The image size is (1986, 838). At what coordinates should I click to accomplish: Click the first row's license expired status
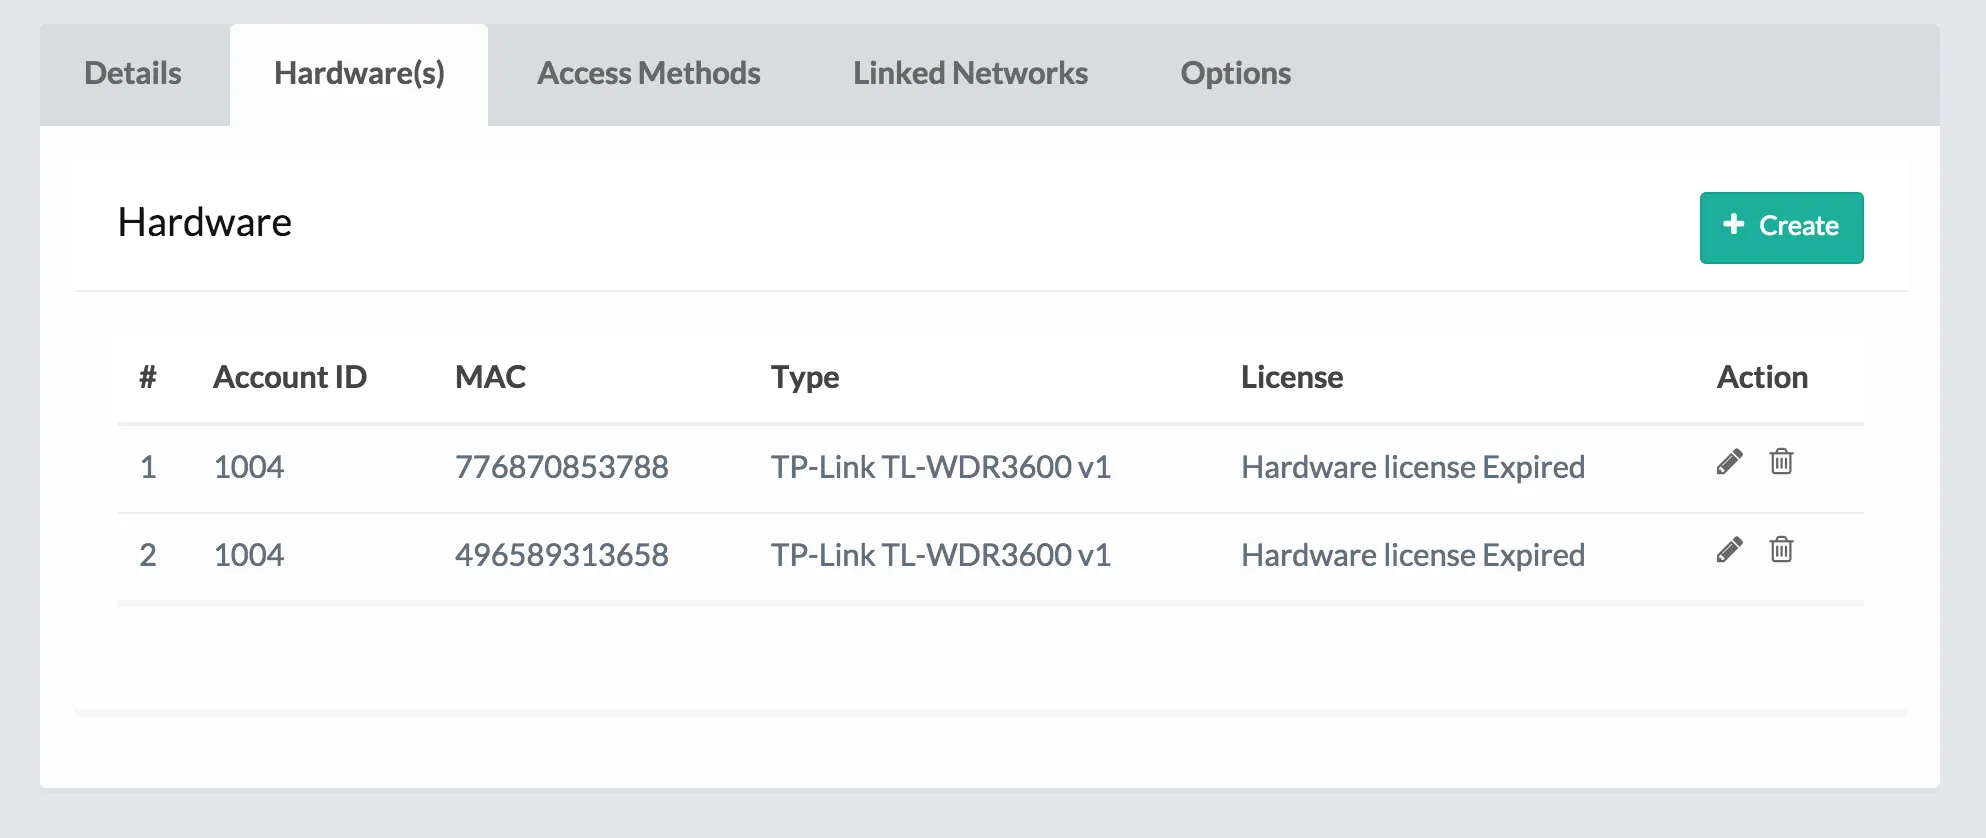coord(1412,467)
